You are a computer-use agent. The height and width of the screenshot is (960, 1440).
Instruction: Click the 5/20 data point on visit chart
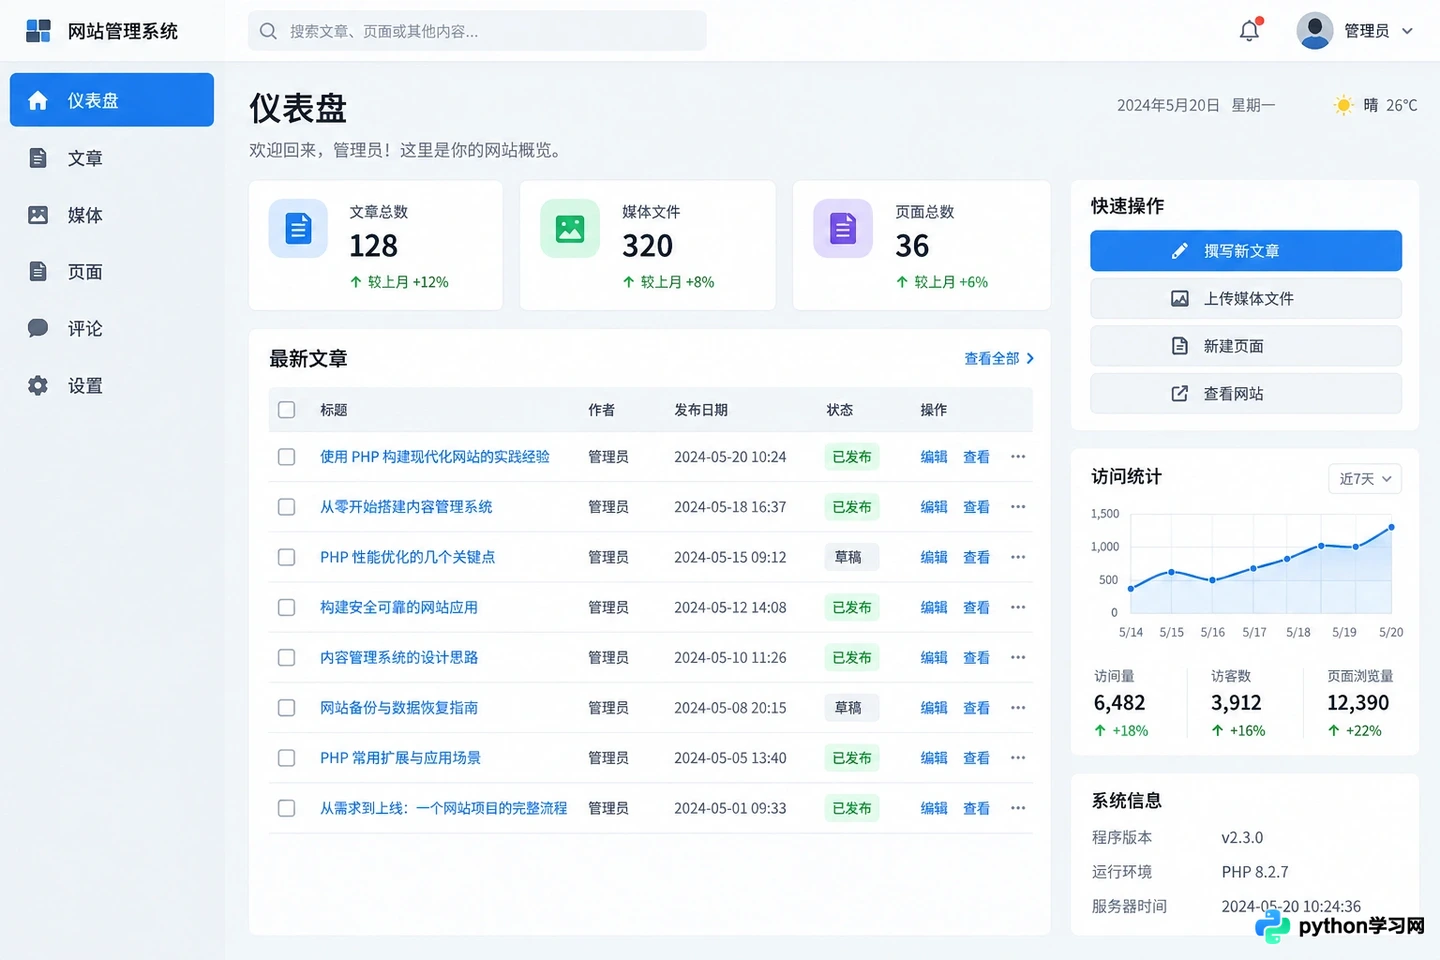click(x=1391, y=527)
